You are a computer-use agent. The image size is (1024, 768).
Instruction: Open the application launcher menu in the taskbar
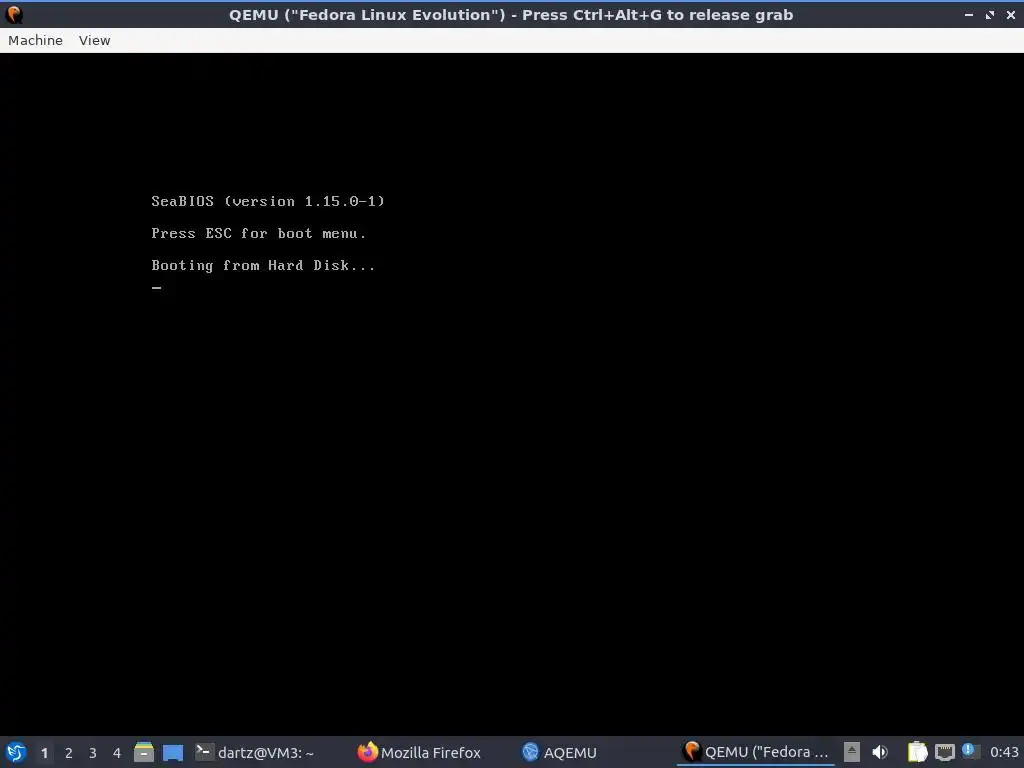click(16, 752)
